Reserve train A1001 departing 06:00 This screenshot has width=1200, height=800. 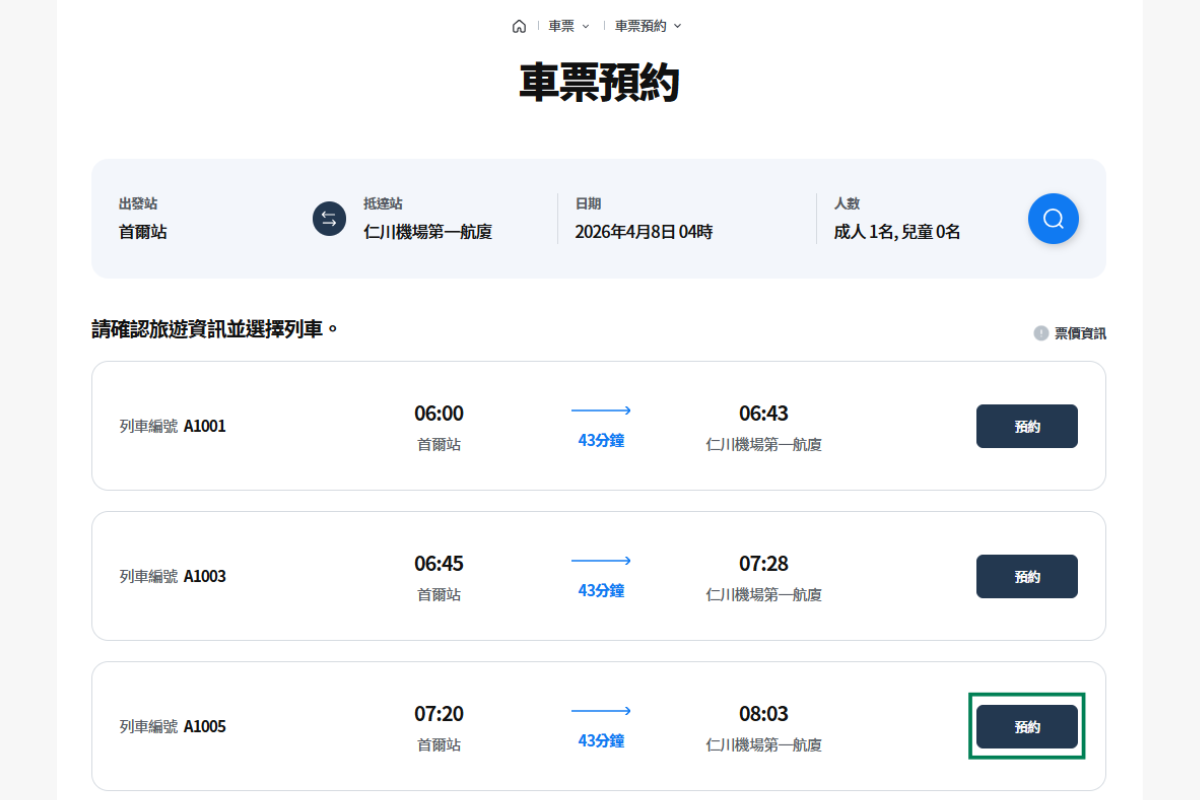coord(1026,426)
